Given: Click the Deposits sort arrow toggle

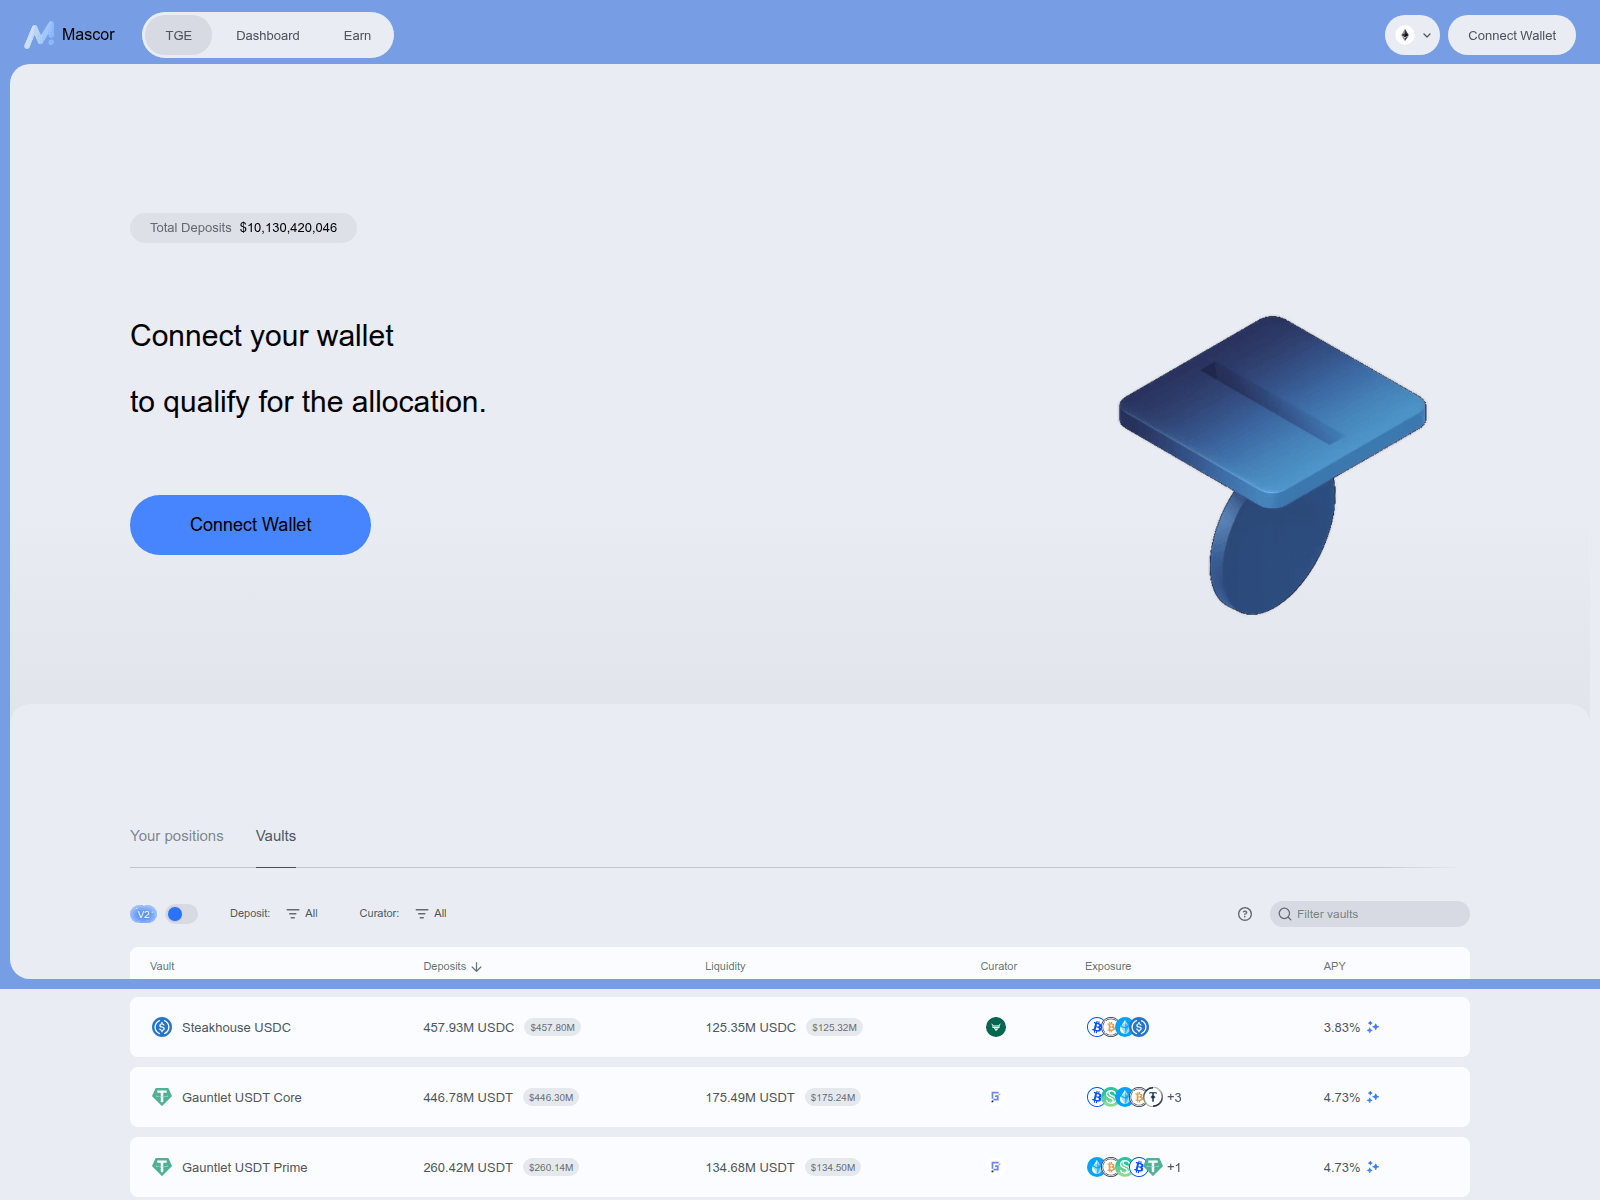Looking at the screenshot, I should point(478,966).
